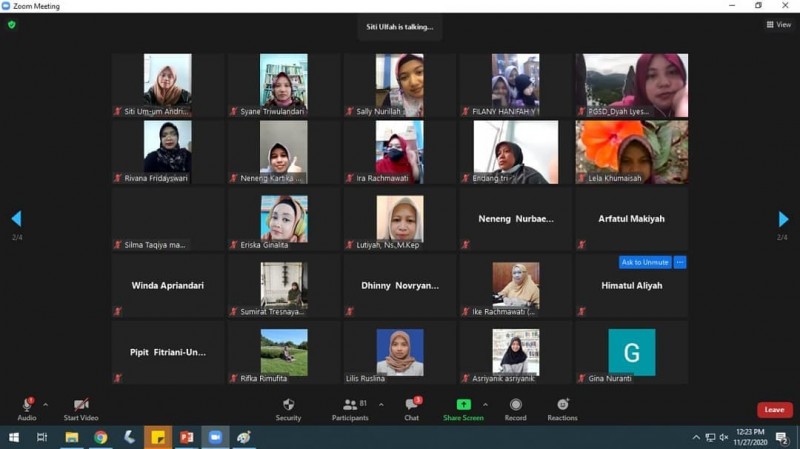Select PGSD_Dyah Lyes video tile
This screenshot has height=449, width=800.
(x=632, y=85)
